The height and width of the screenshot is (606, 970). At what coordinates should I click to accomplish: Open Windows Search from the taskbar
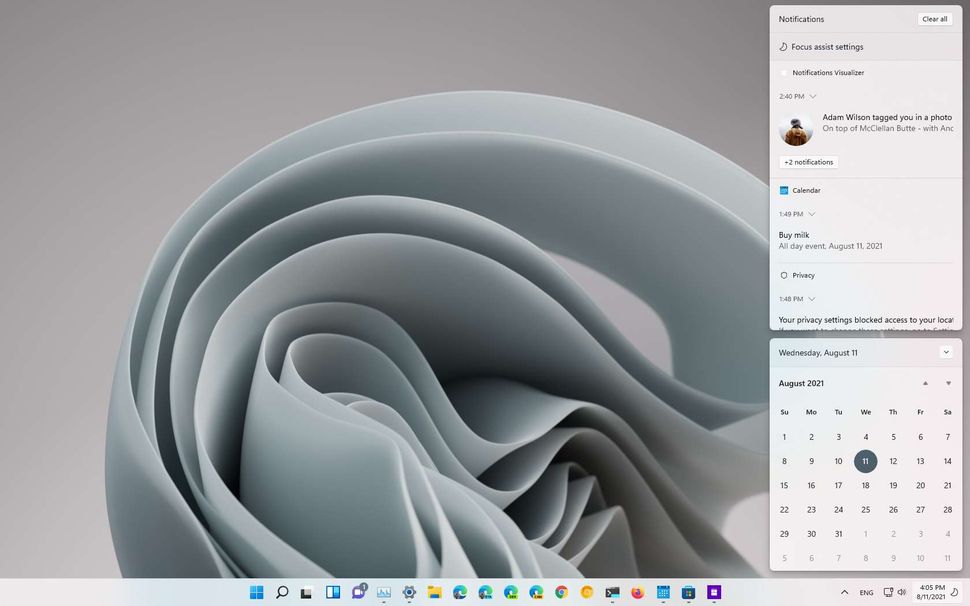[282, 592]
